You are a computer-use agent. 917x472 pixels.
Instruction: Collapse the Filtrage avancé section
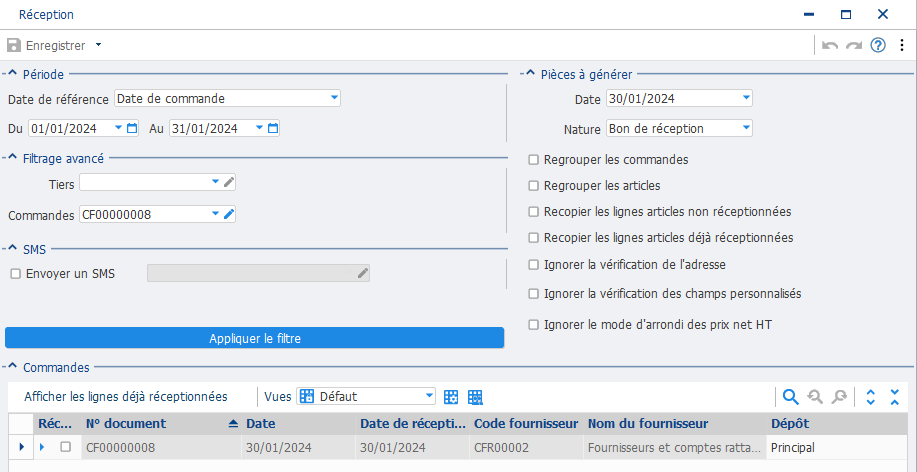click(13, 158)
